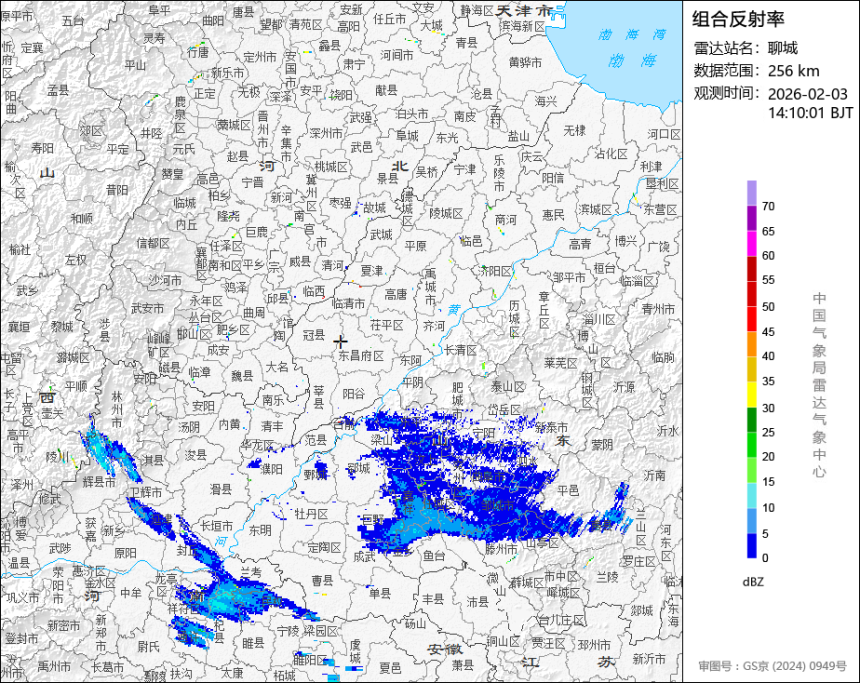Click the time stamp 14:10:01 BJT
This screenshot has width=860, height=683.
point(810,113)
